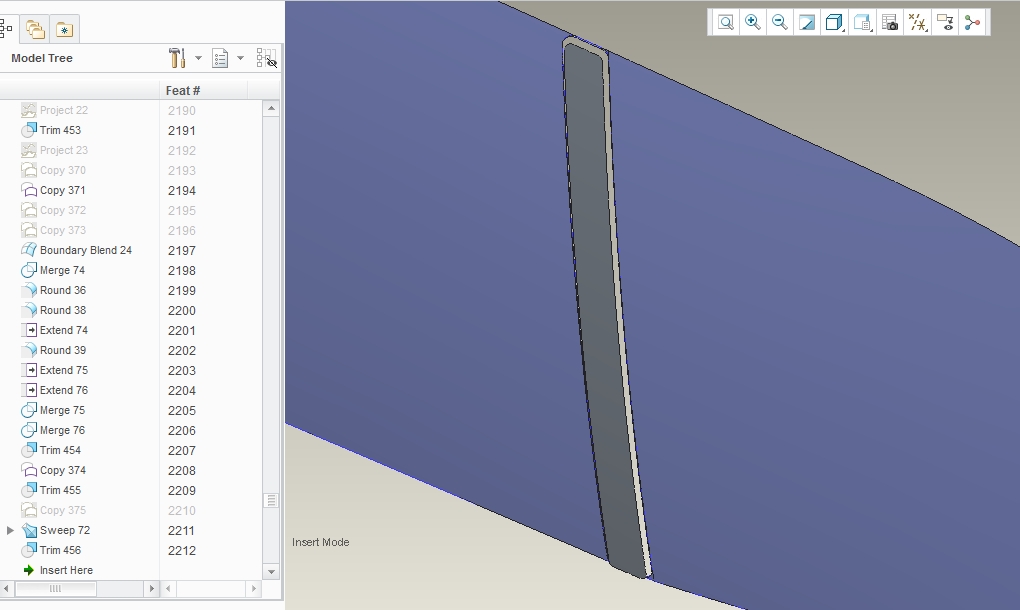Select the Trim 456 feature
The height and width of the screenshot is (610, 1020).
[60, 550]
